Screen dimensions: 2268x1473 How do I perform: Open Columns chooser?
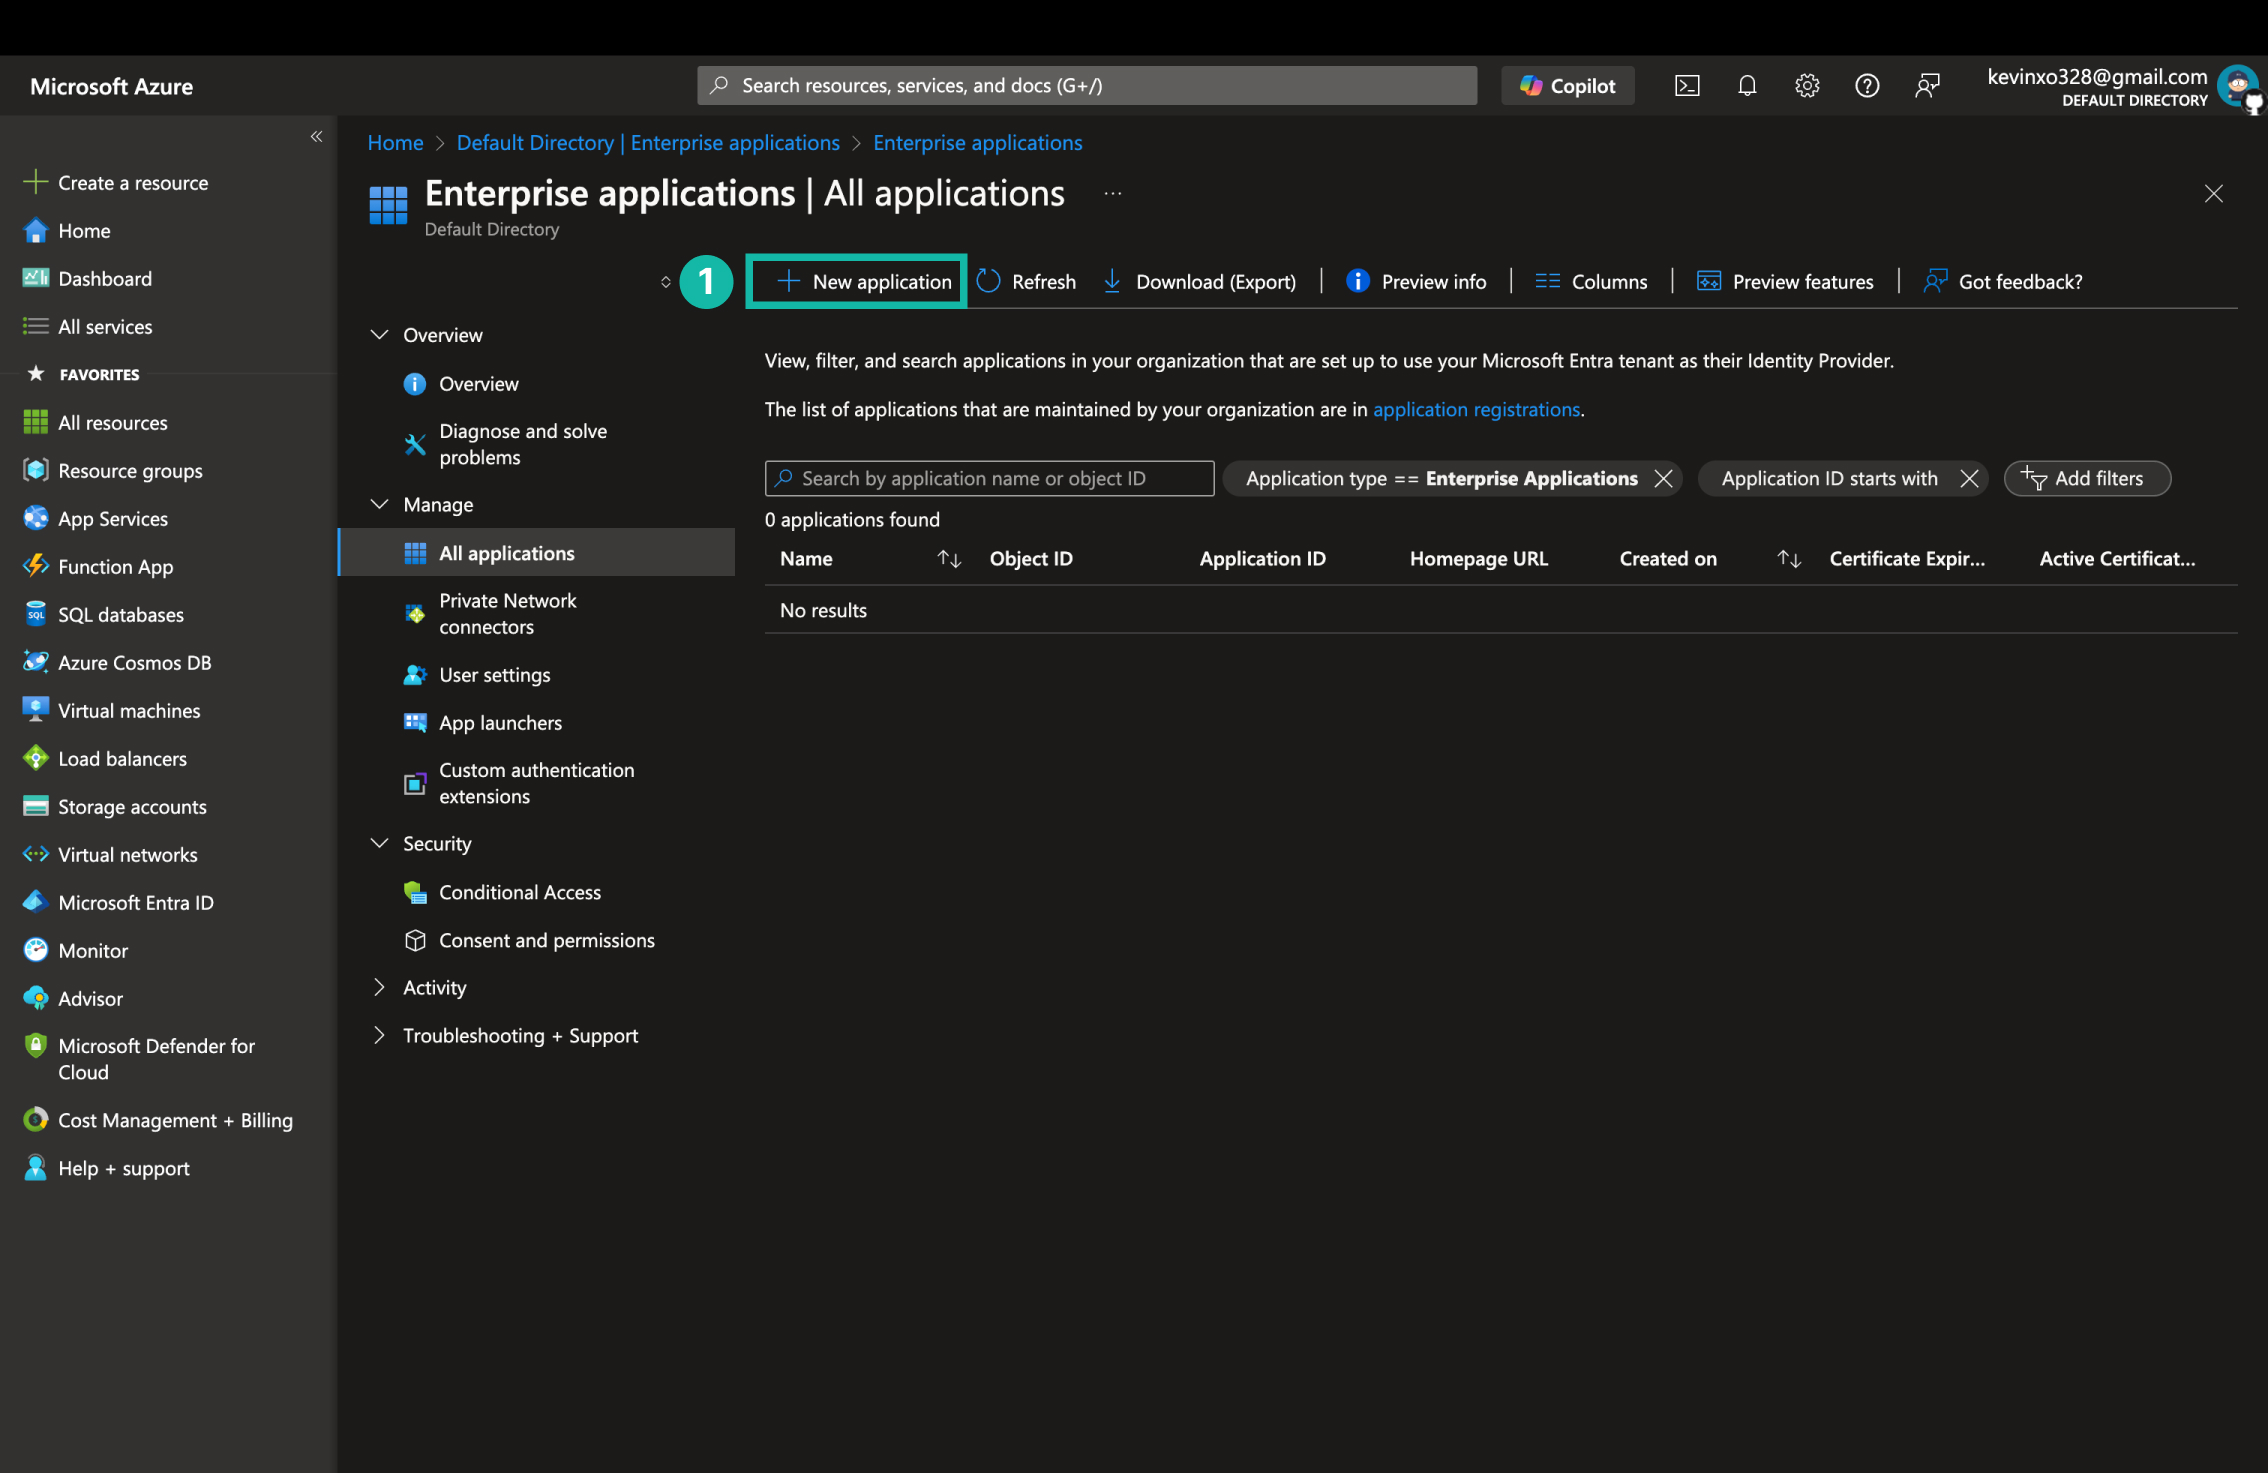click(1592, 281)
